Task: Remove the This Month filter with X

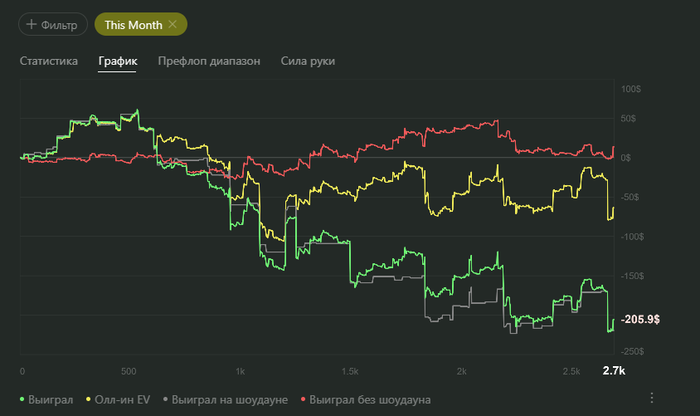Action: (x=173, y=25)
